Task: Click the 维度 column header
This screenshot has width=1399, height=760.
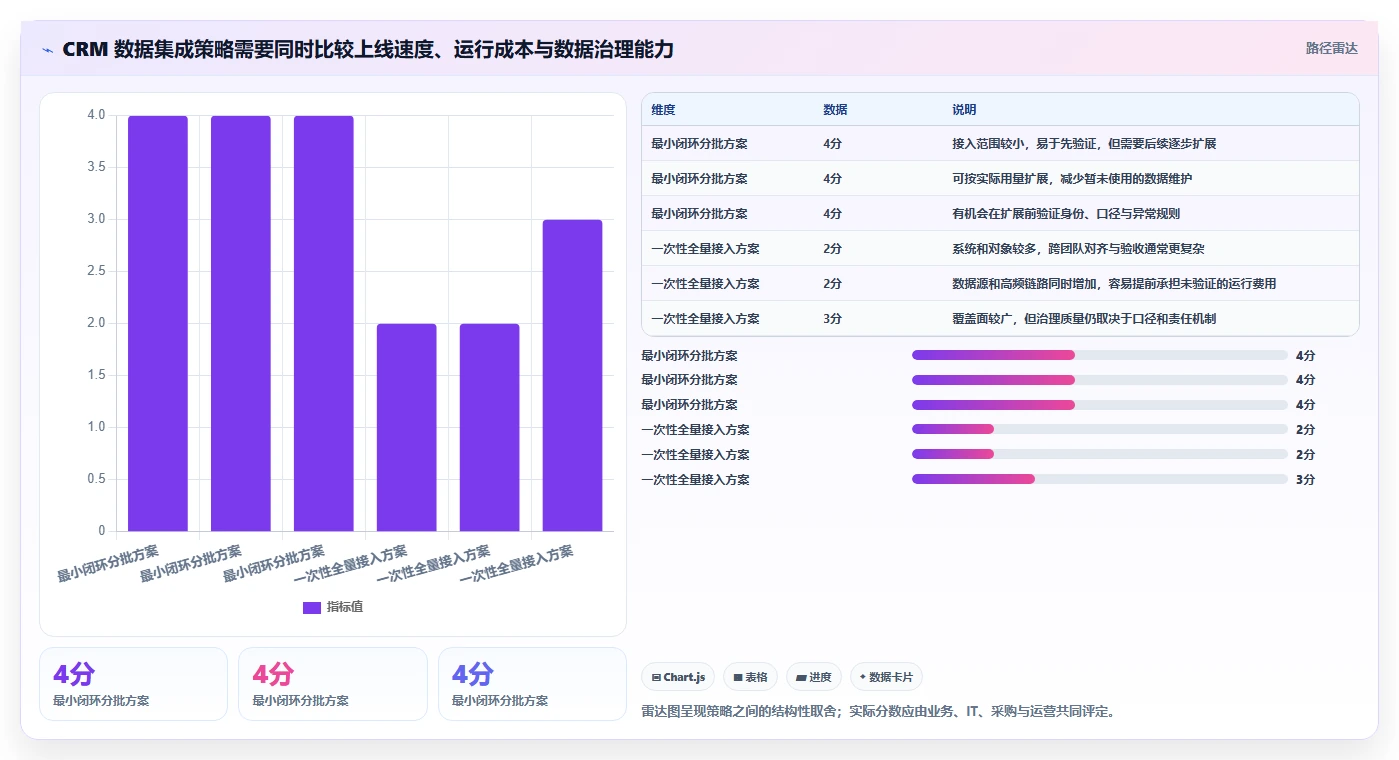Action: click(x=663, y=110)
